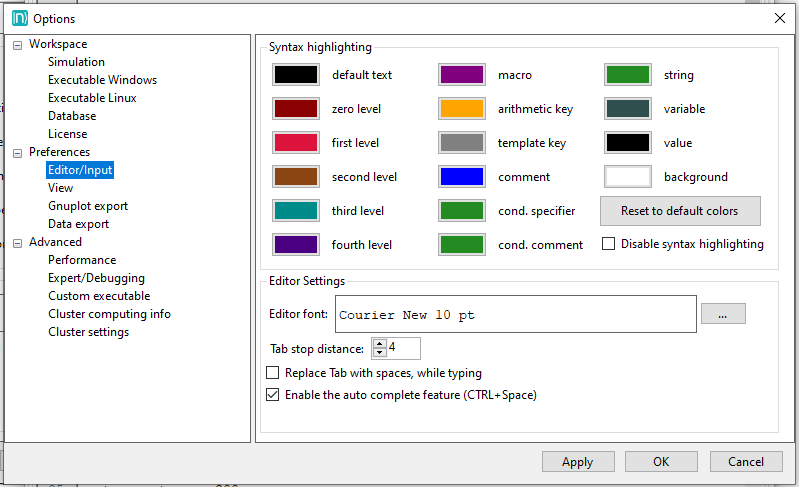Viewport: 799px width, 487px height.
Task: Collapse the Workspace tree node
Action: coord(17,45)
